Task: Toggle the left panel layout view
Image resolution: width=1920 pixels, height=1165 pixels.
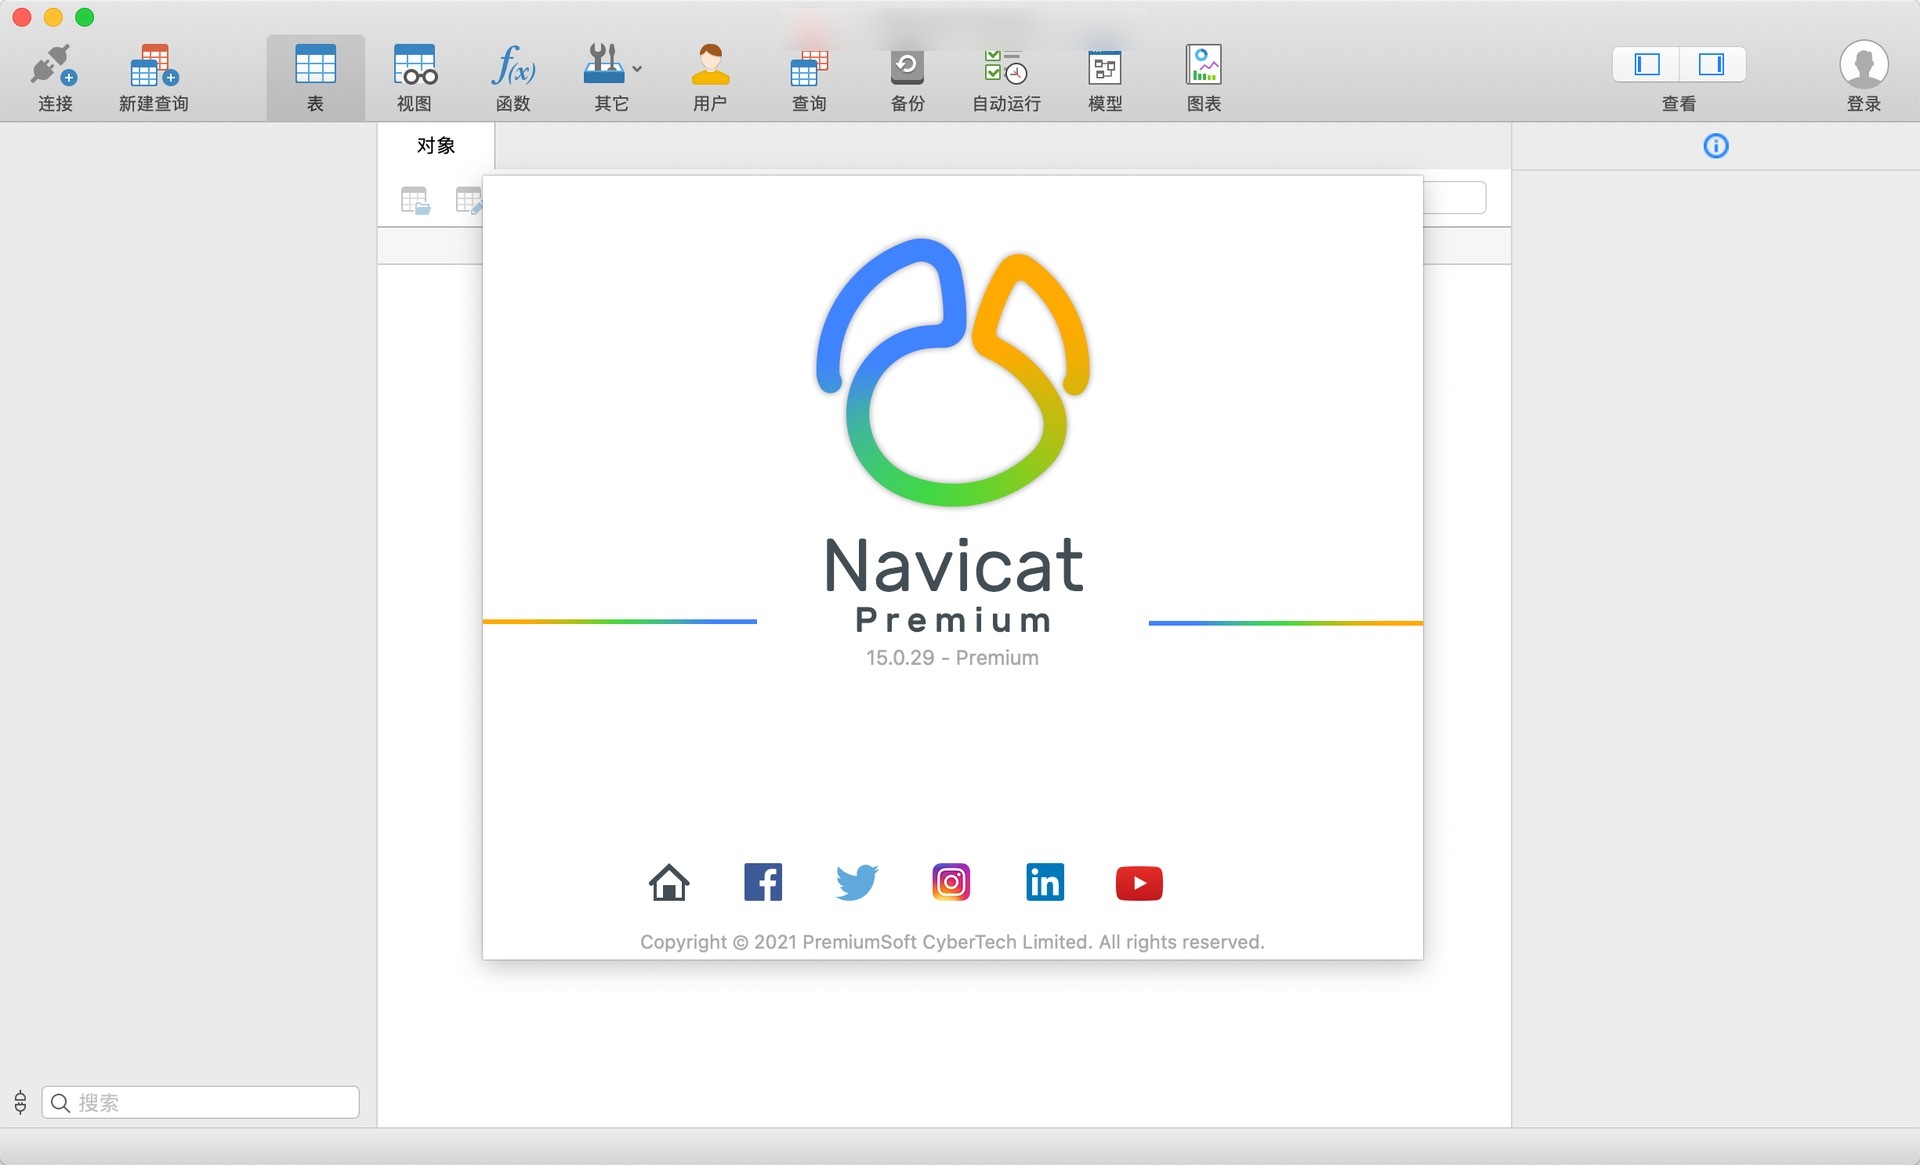Action: coord(1646,63)
